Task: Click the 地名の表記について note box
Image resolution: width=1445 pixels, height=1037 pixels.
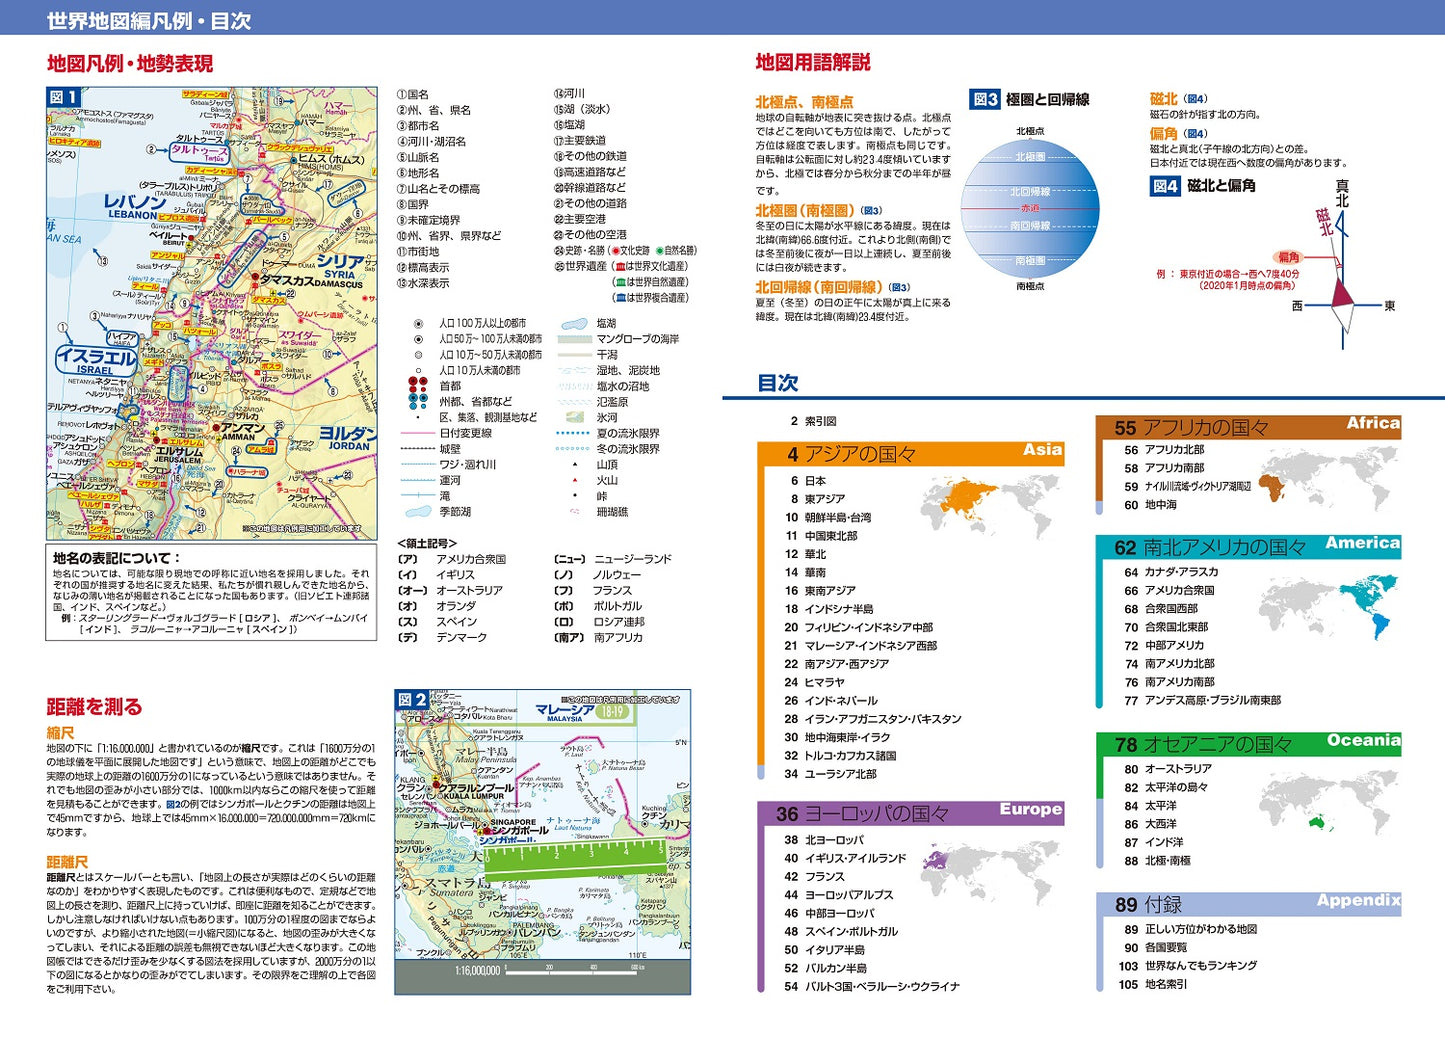Action: click(x=211, y=593)
